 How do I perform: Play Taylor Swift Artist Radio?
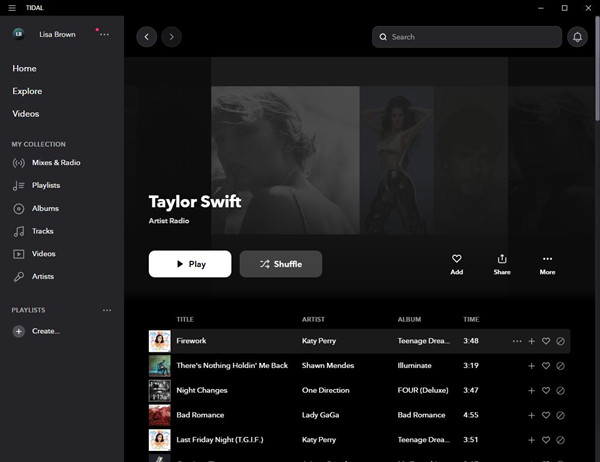(190, 264)
